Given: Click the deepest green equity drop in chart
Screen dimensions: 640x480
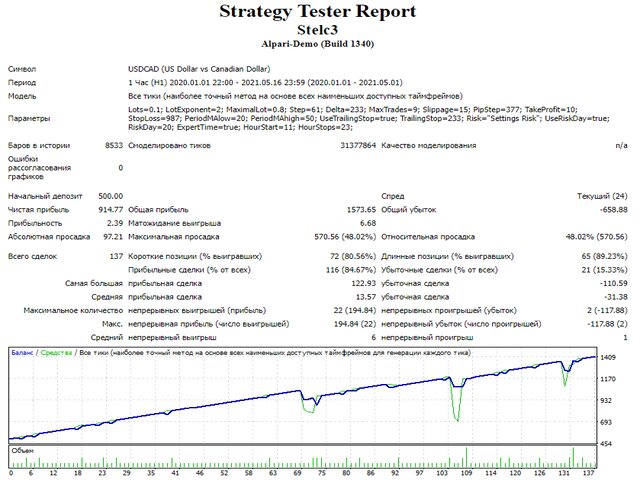Looking at the screenshot, I should pos(457,418).
